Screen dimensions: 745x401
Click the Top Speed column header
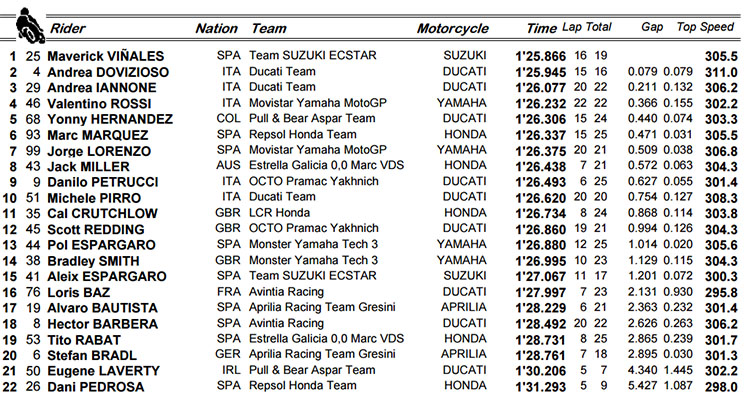click(705, 27)
